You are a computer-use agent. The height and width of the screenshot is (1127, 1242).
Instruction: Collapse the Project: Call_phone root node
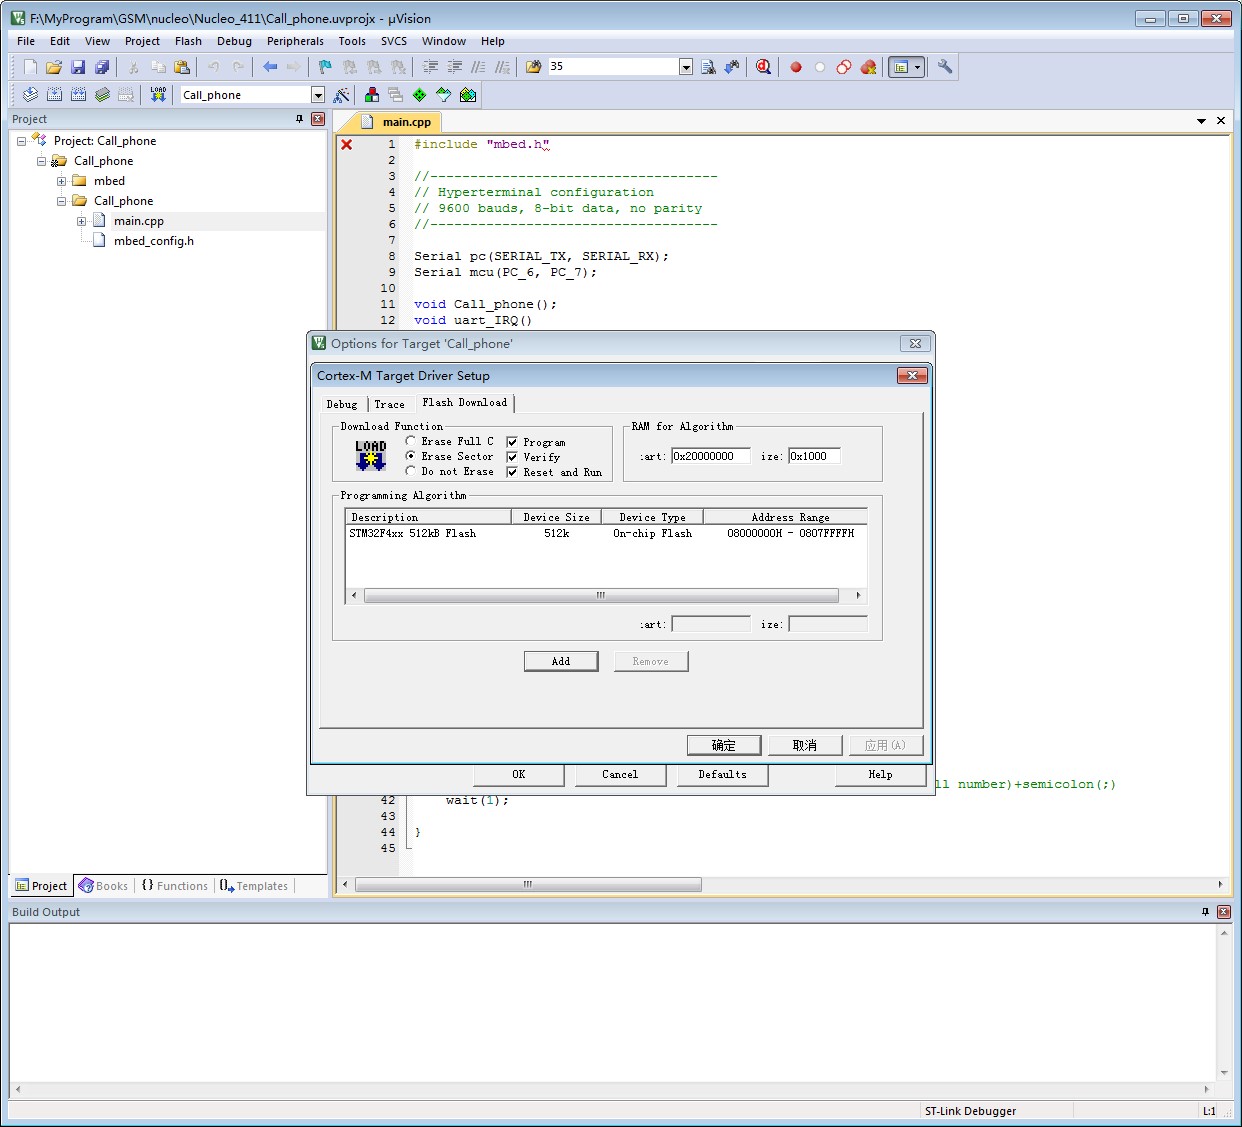point(21,141)
